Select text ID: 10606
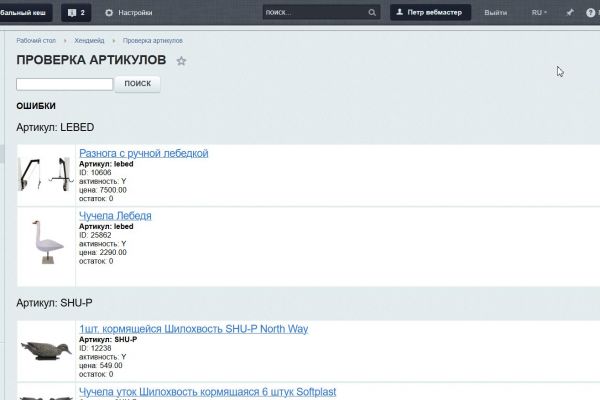 pyautogui.click(x=95, y=173)
